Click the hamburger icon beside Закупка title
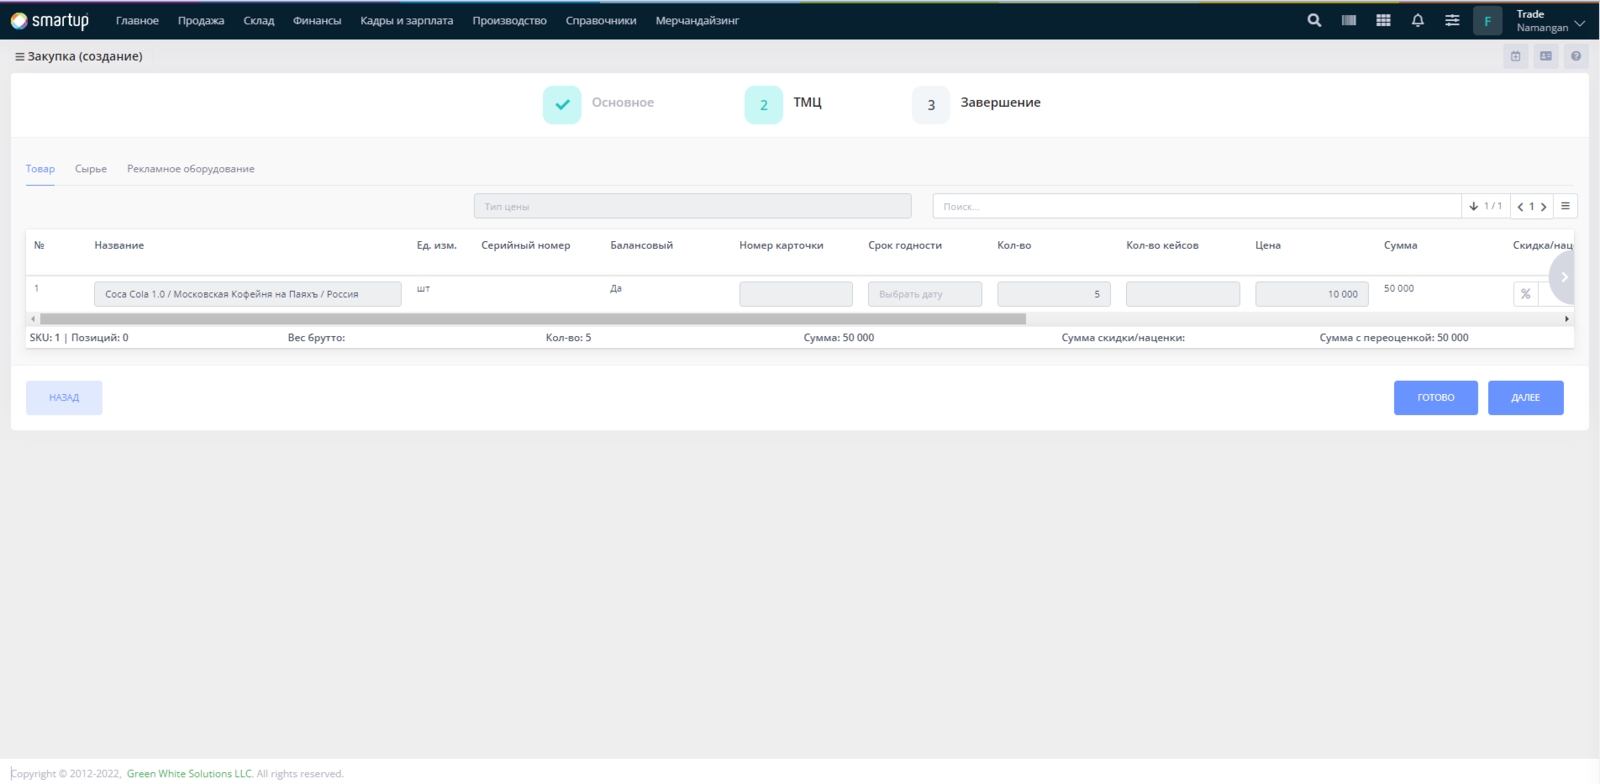The image size is (1600, 784). coord(19,57)
